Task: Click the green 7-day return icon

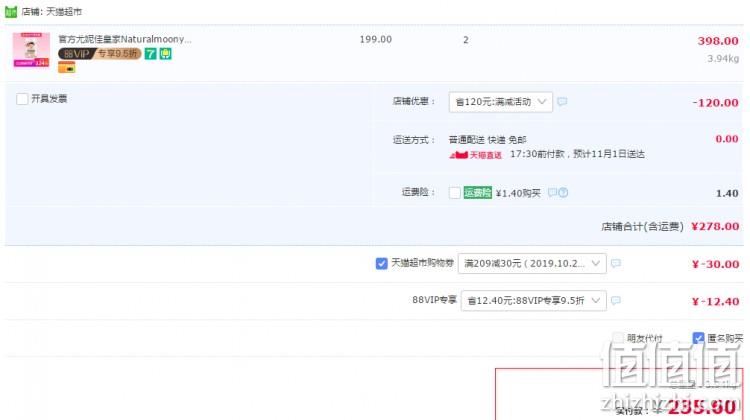Action: (150, 54)
